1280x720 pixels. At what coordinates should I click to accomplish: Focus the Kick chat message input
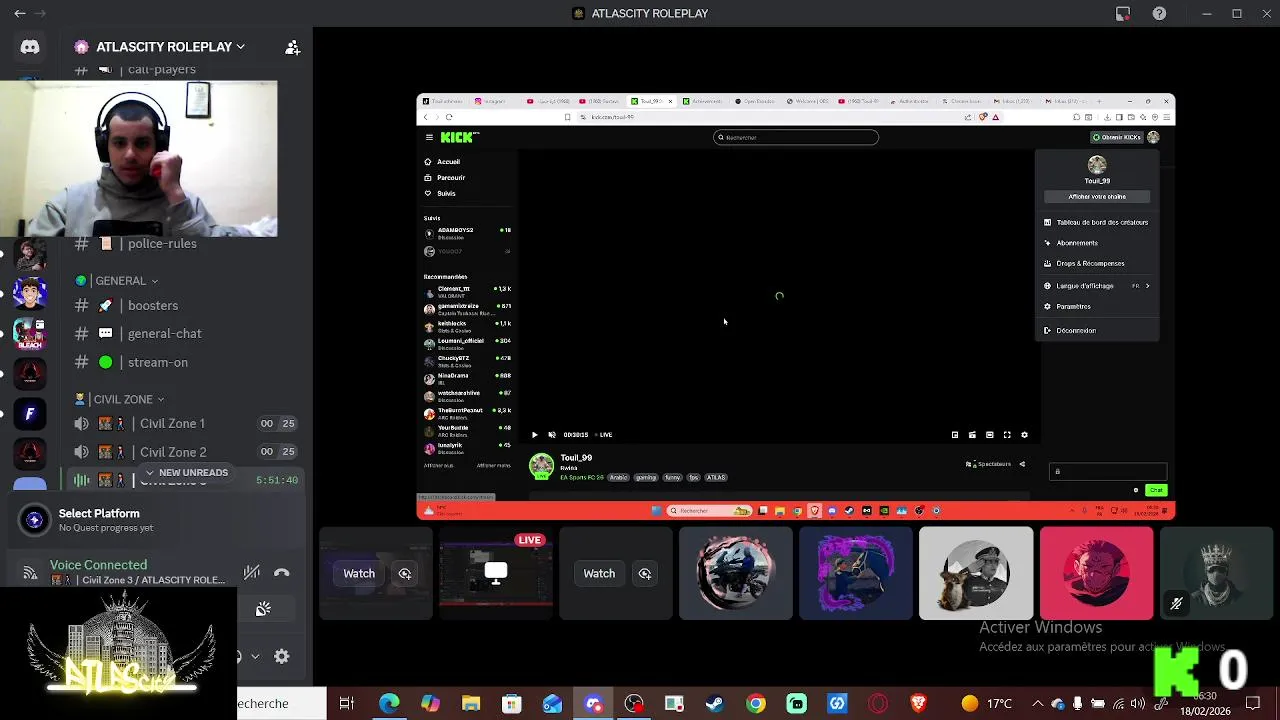point(1107,471)
